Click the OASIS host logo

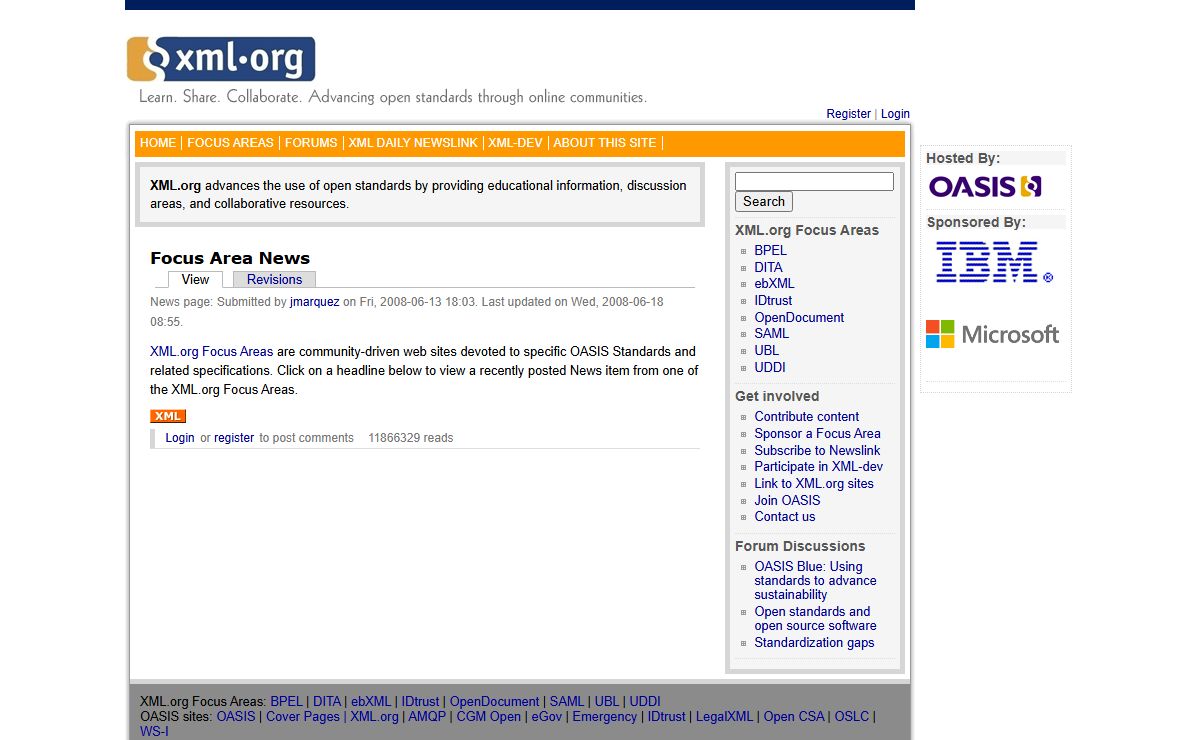pos(985,186)
